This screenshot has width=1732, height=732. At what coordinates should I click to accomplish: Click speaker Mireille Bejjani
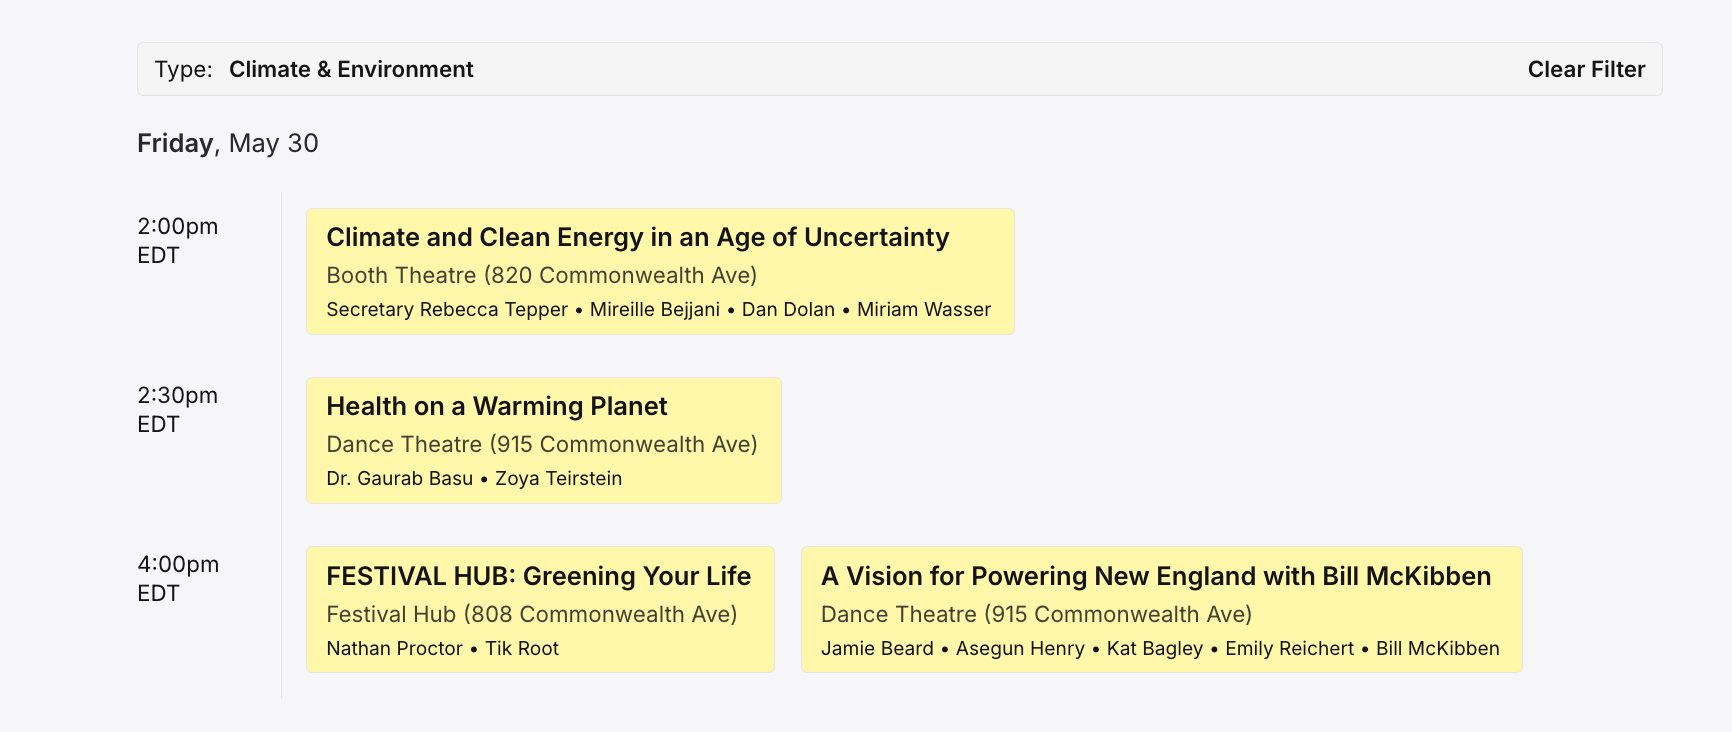[654, 310]
